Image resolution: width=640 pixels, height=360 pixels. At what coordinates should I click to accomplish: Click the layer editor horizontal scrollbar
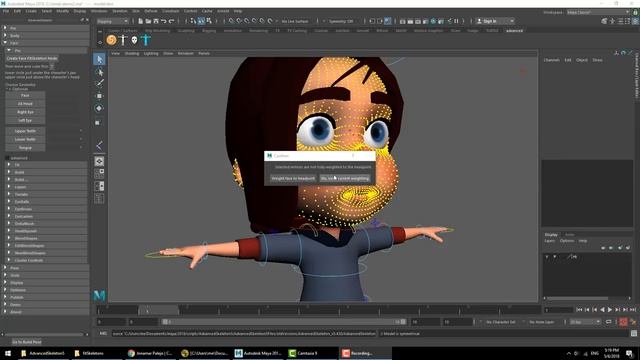tap(577, 298)
